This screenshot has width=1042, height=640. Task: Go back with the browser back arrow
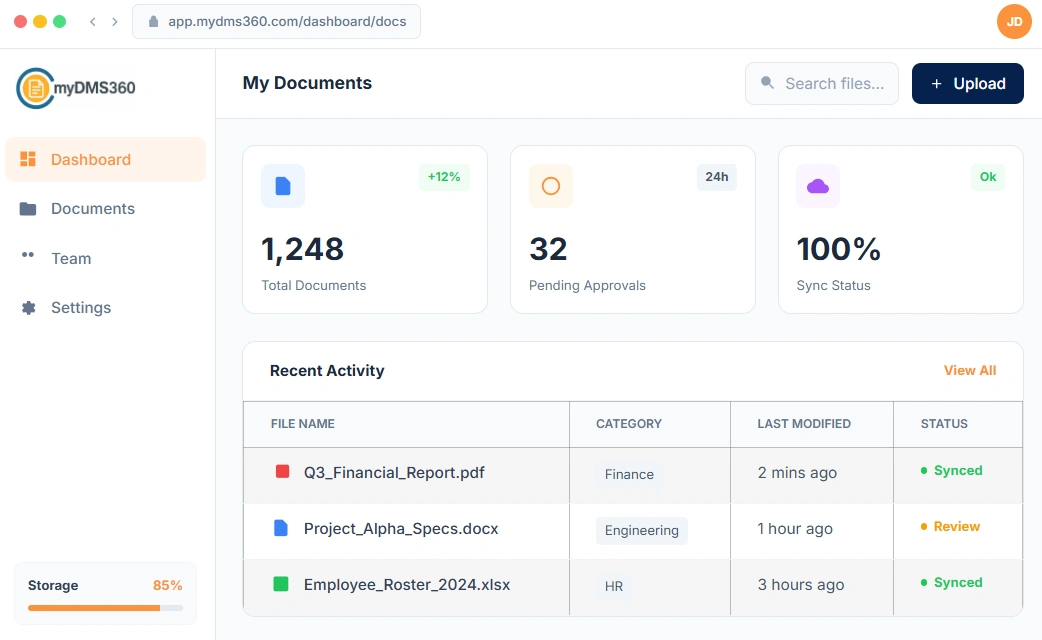[93, 21]
